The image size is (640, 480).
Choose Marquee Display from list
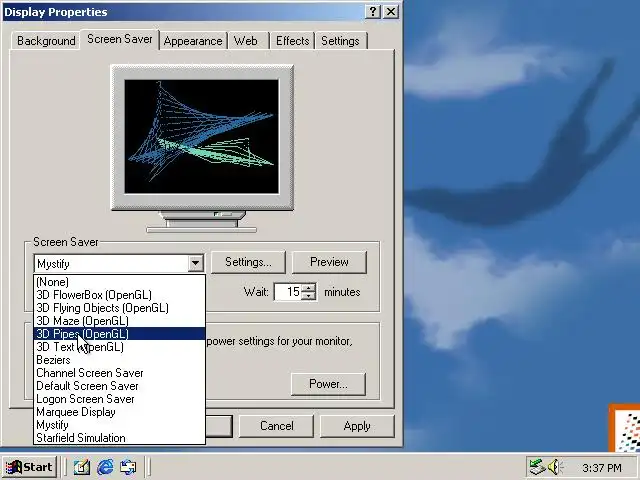point(119,412)
